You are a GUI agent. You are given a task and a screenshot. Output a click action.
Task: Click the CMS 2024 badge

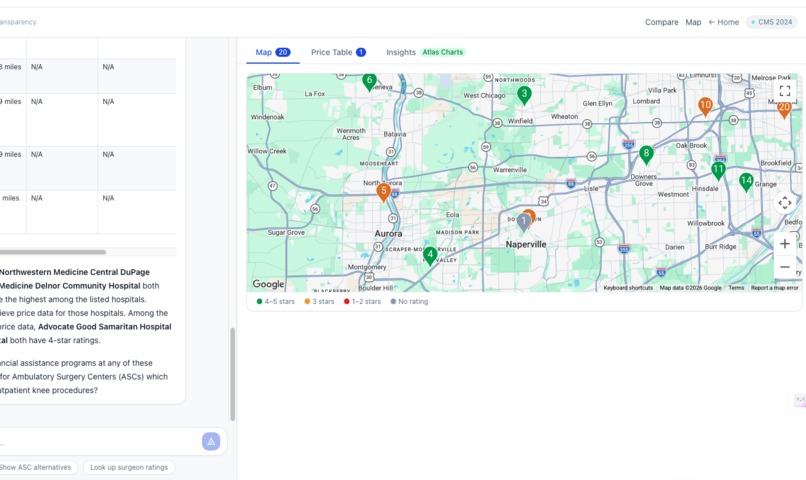(x=771, y=22)
